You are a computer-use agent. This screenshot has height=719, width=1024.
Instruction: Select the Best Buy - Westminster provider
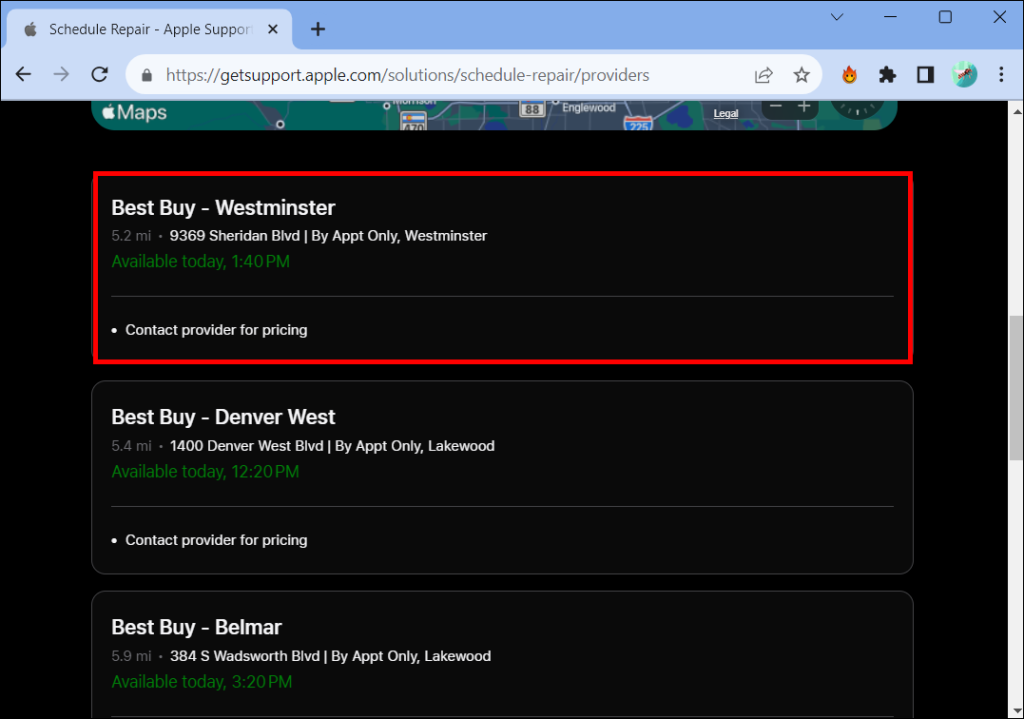[502, 268]
